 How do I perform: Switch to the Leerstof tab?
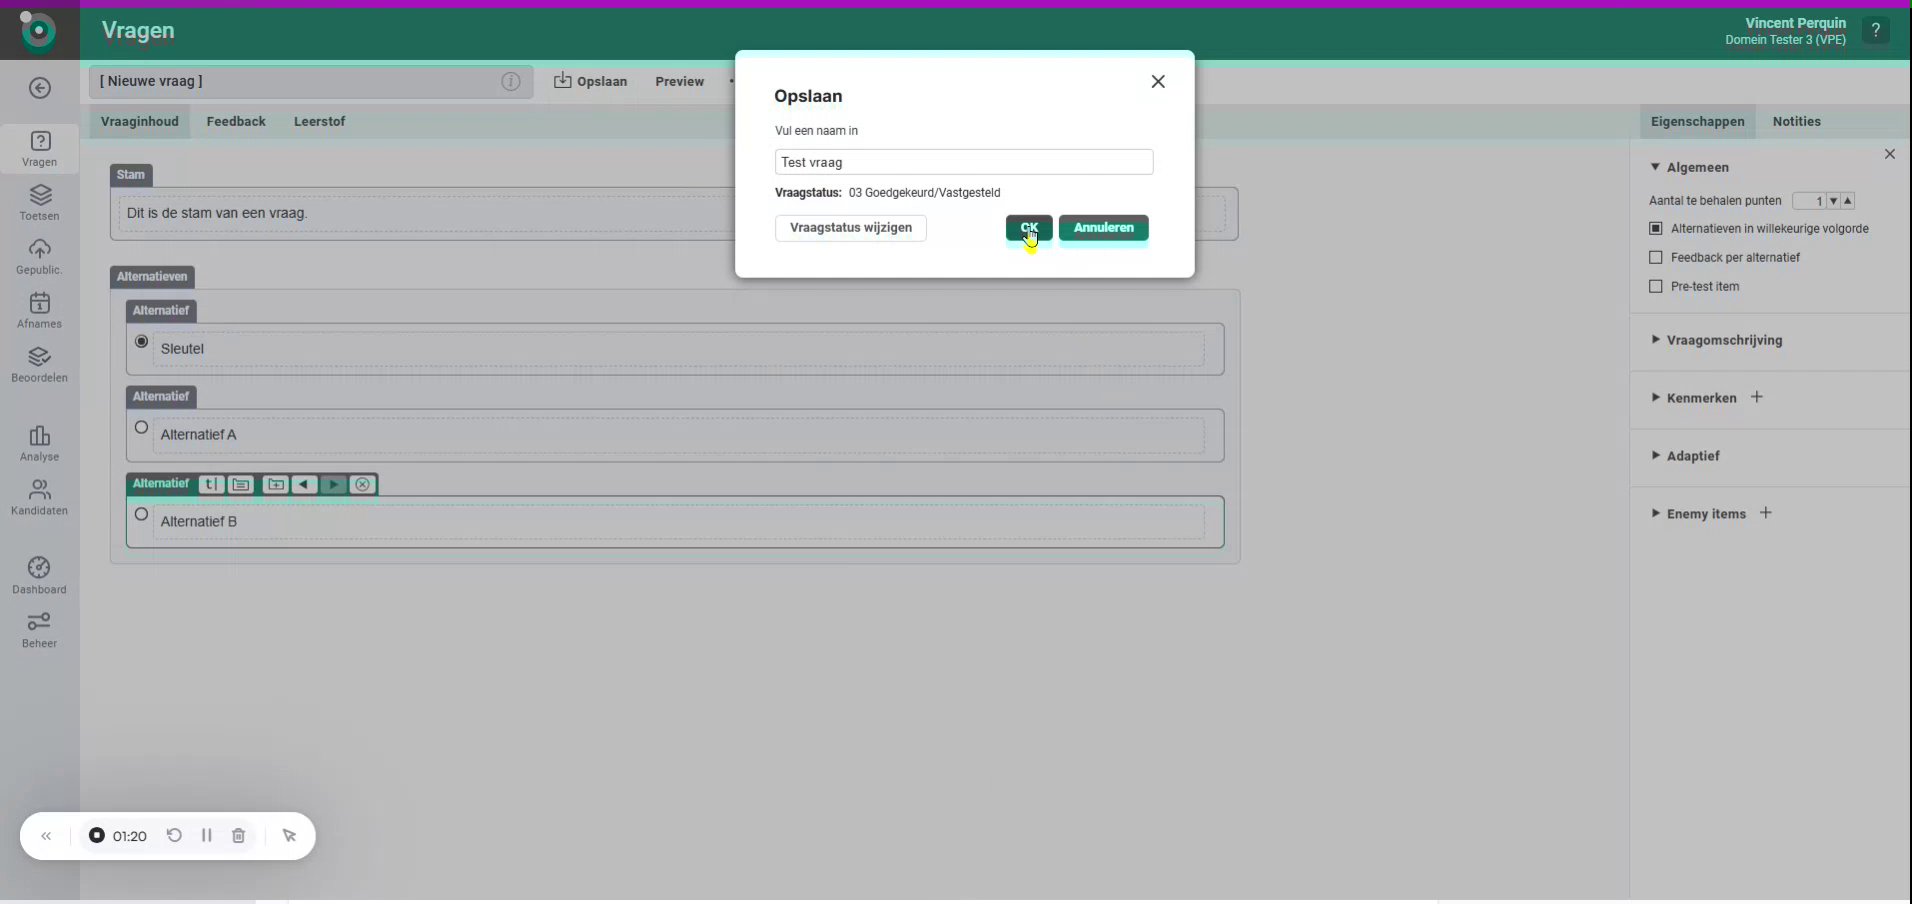[x=319, y=121]
